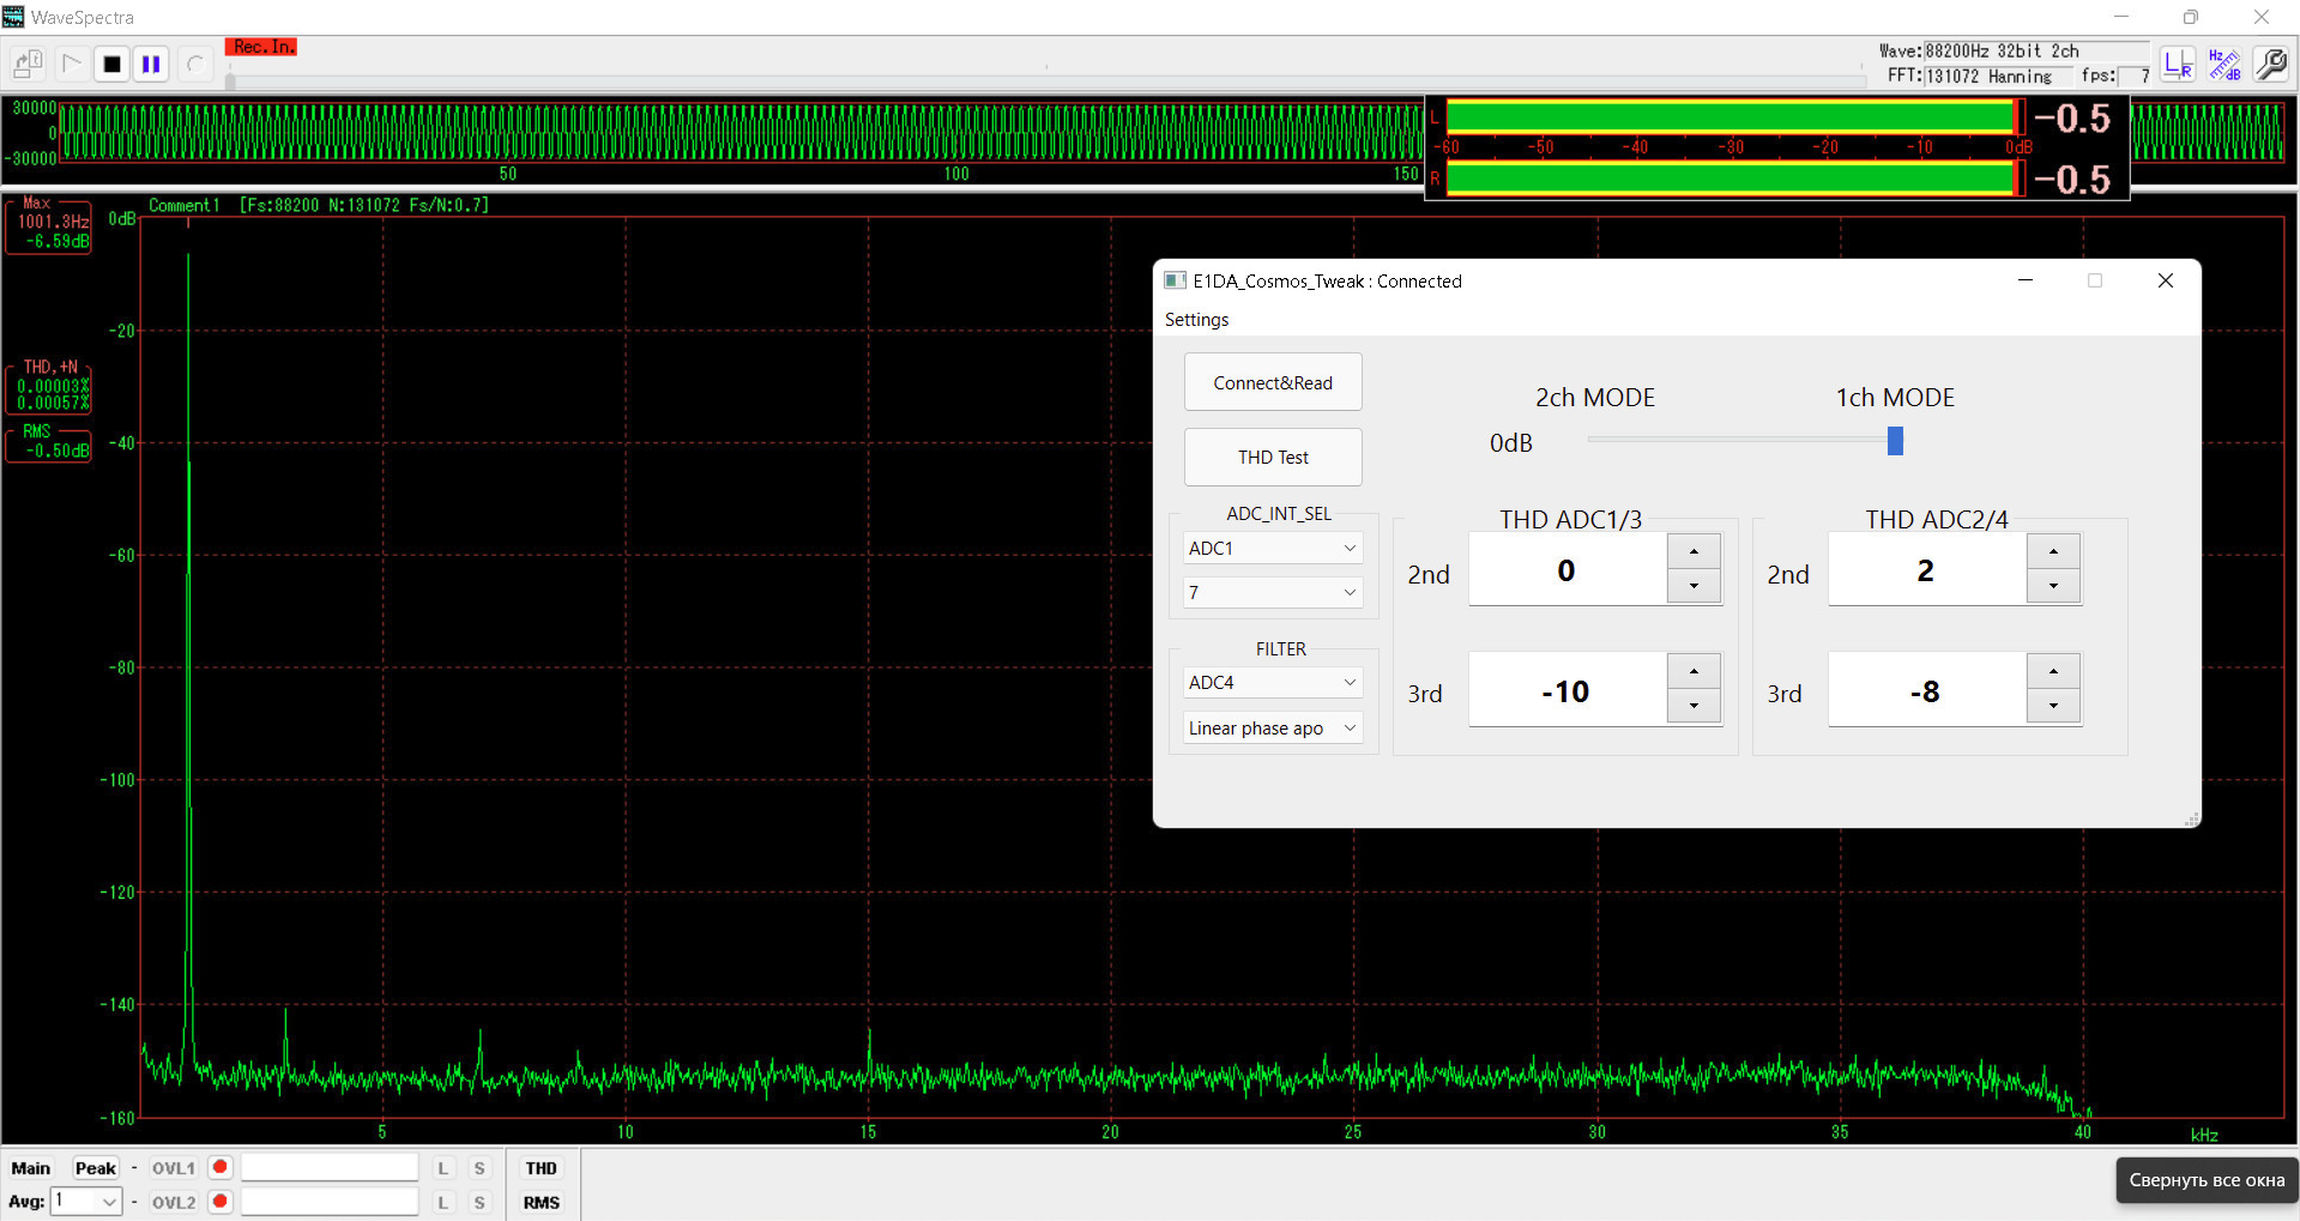This screenshot has width=2300, height=1221.
Task: Click the Max 1001.3Hz readout box
Action: [49, 227]
